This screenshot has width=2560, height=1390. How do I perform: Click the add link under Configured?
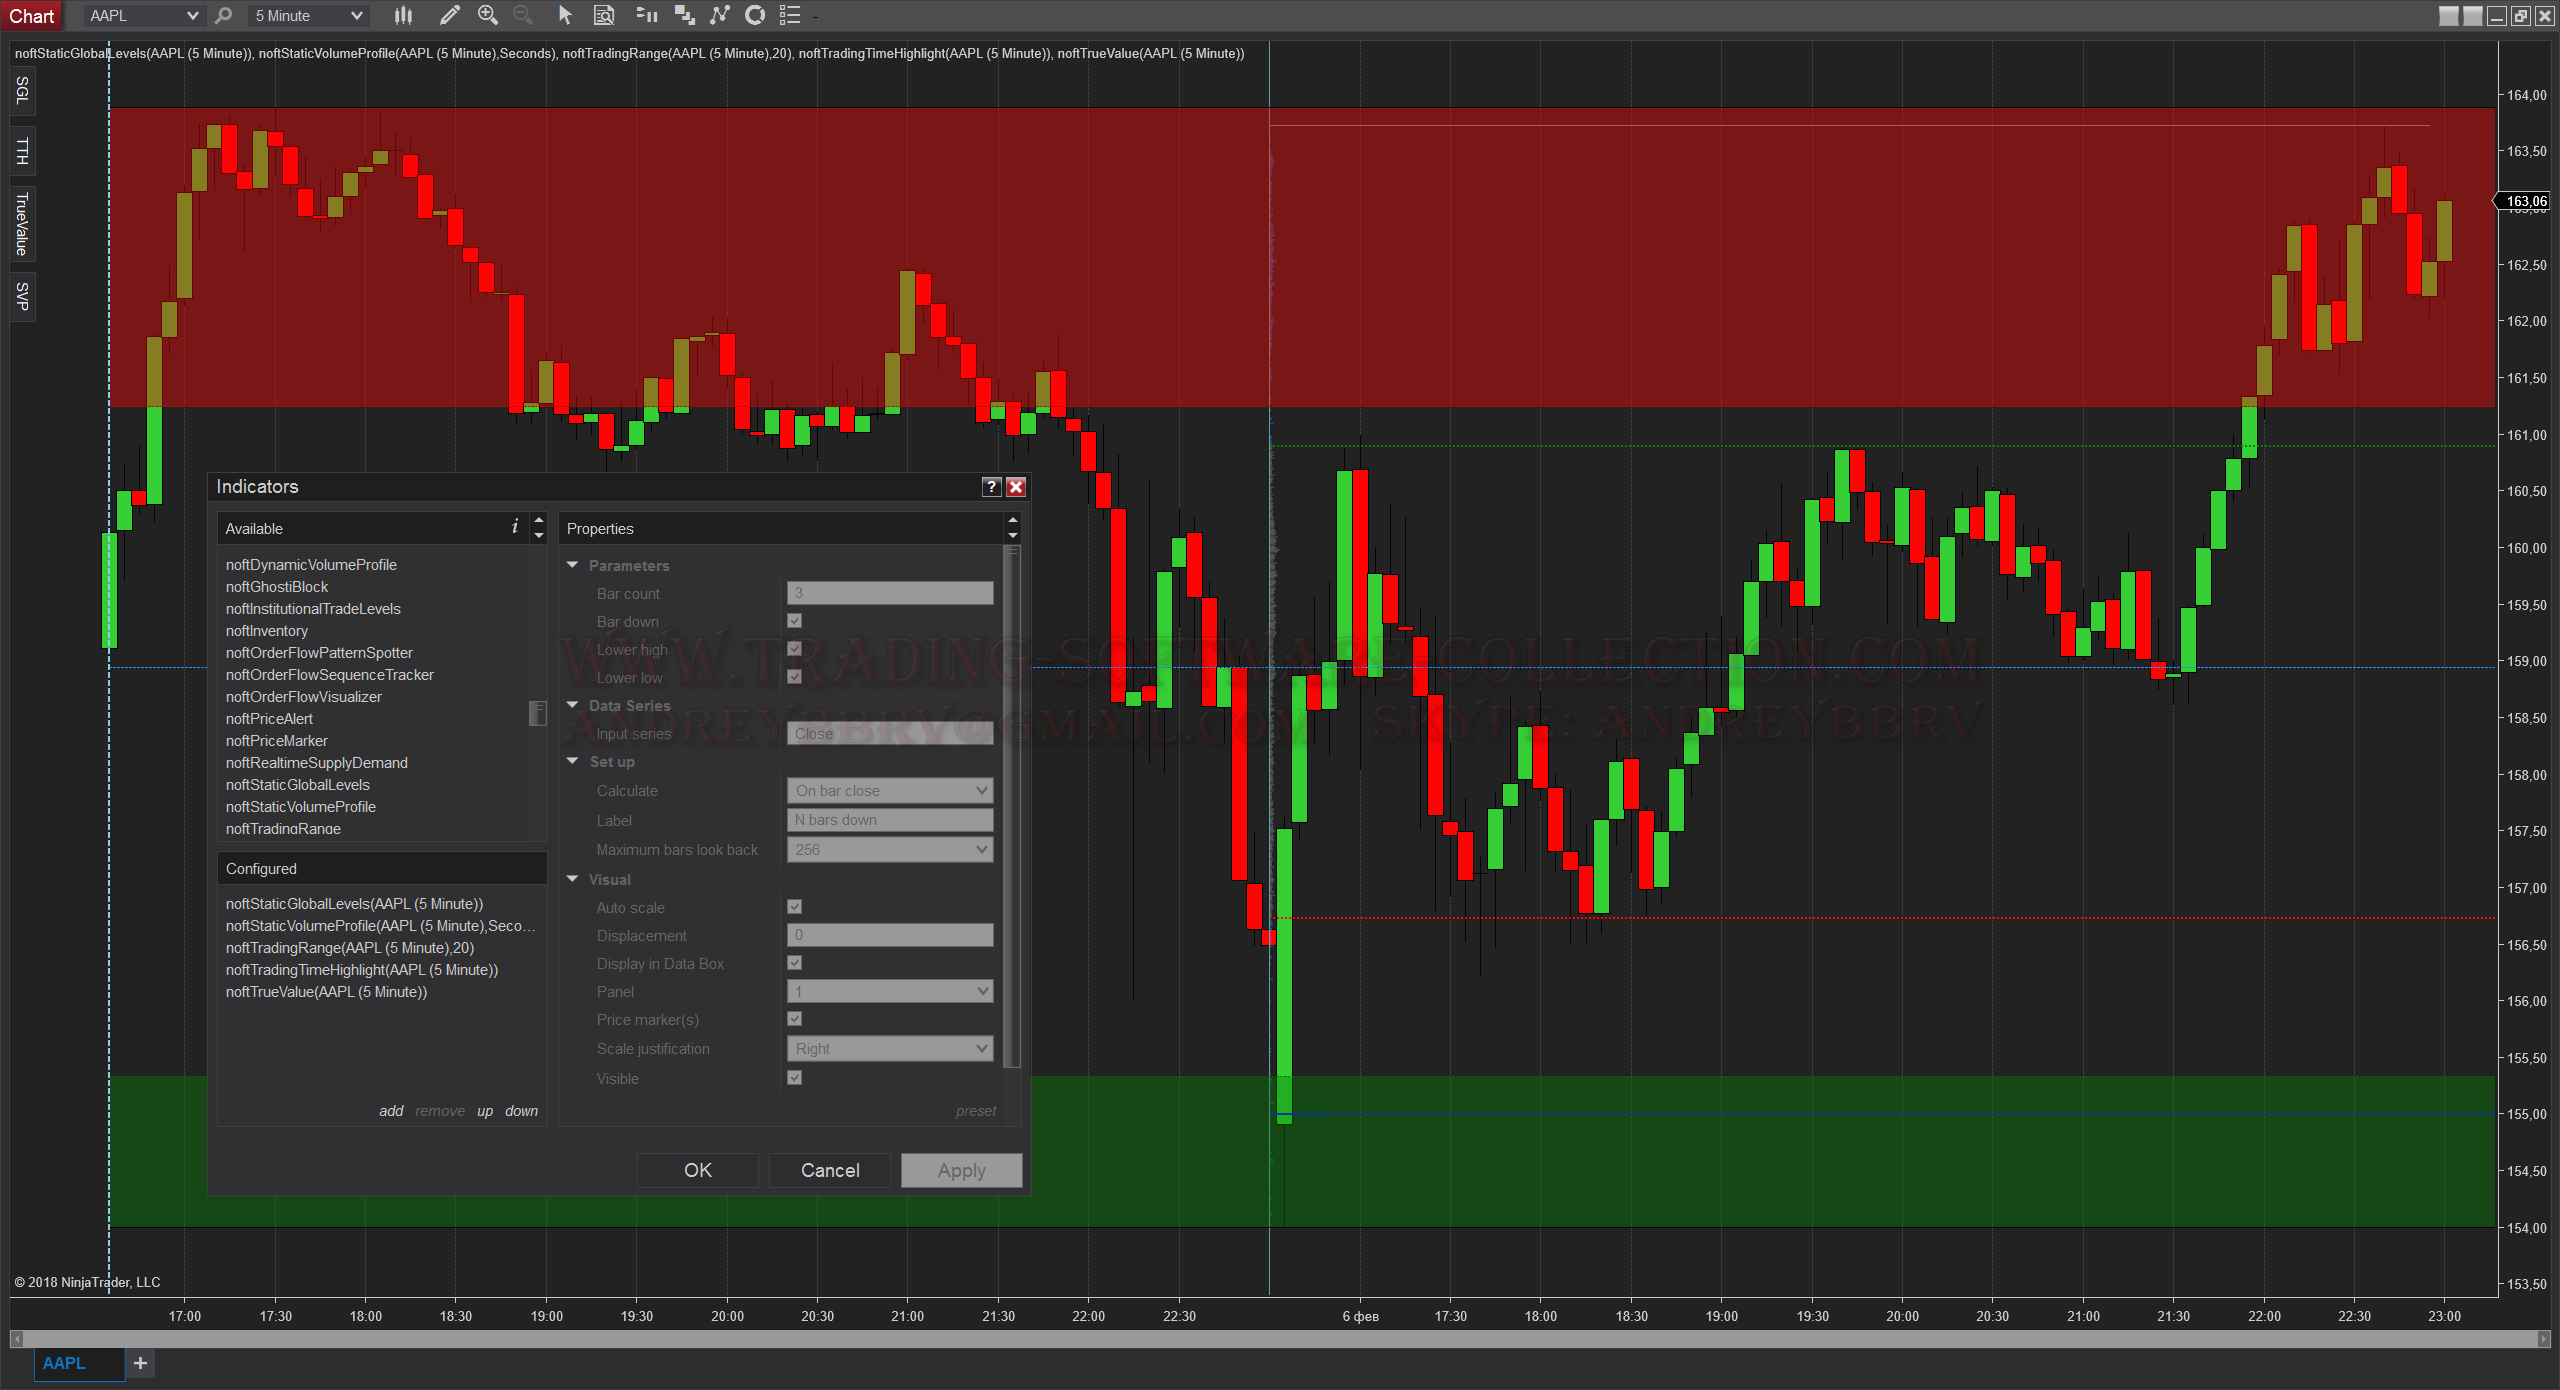391,1111
